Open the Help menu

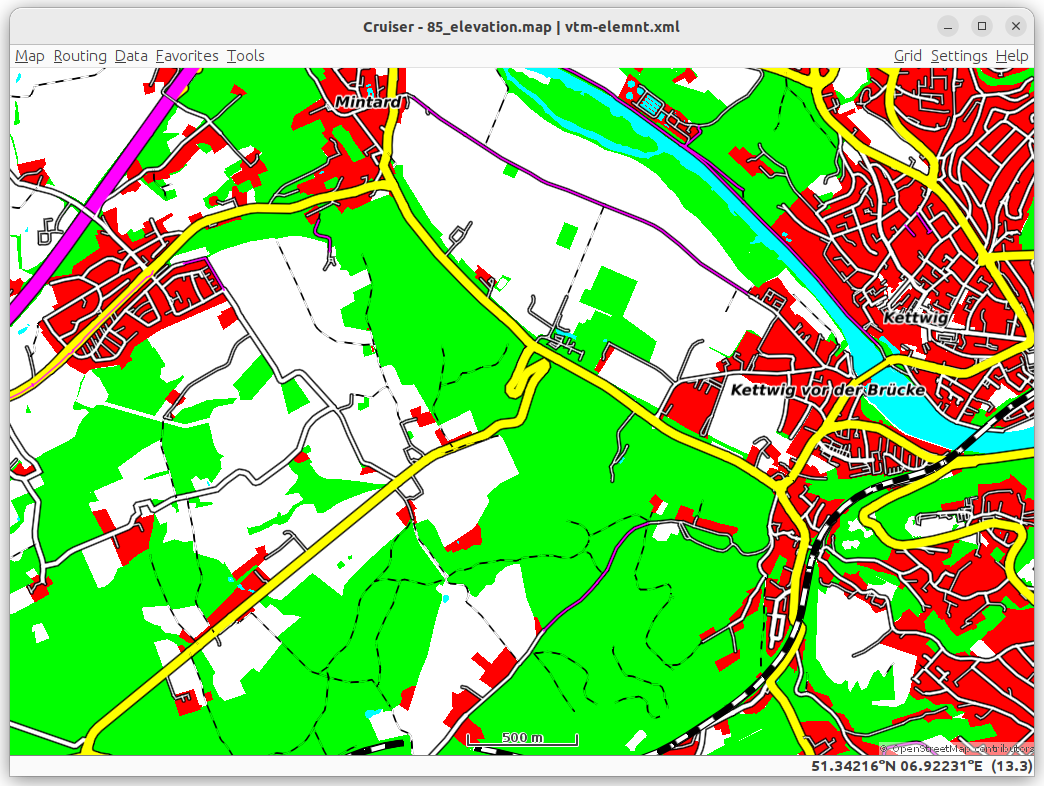point(1011,56)
